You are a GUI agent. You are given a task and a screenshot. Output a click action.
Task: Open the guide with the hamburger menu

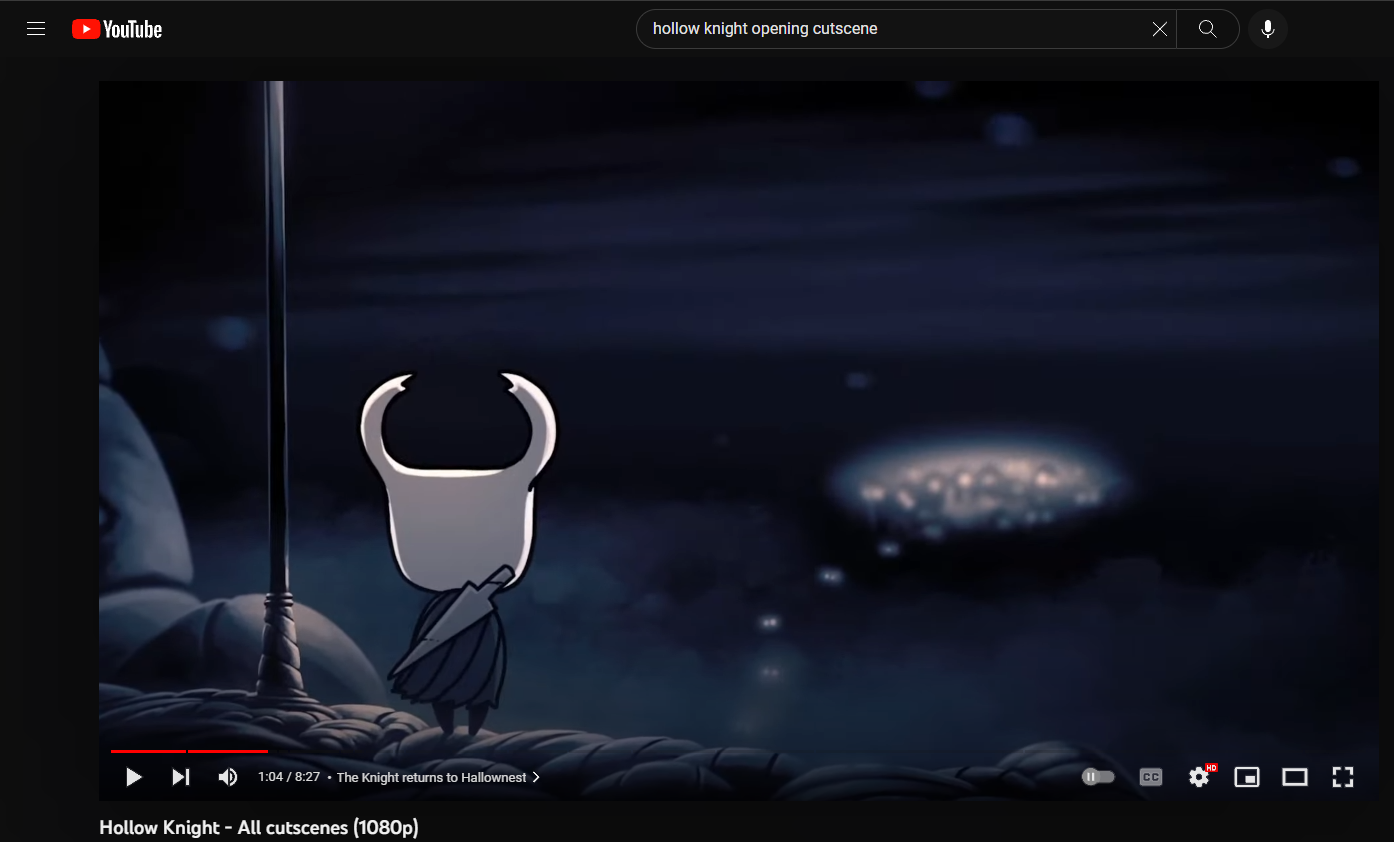[35, 28]
